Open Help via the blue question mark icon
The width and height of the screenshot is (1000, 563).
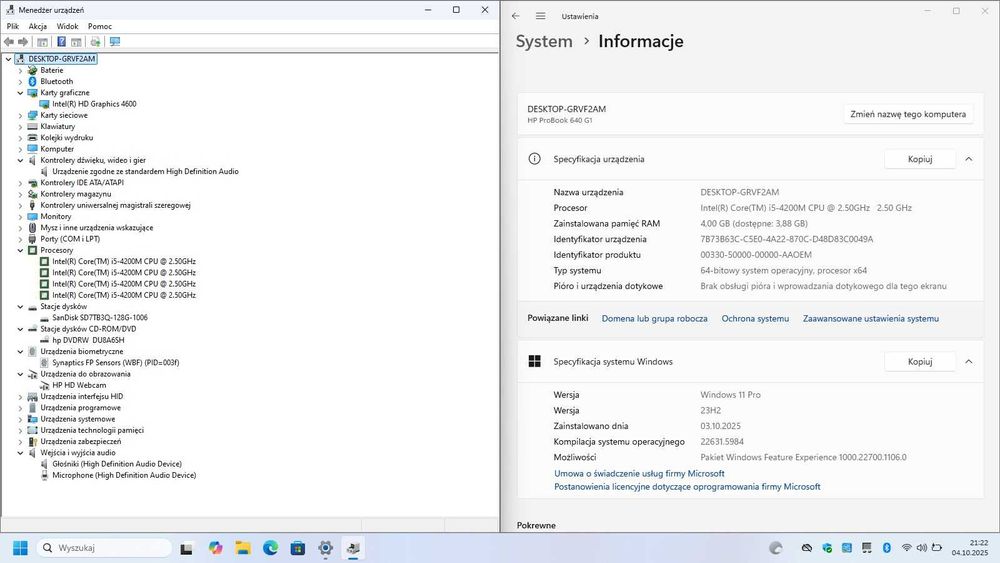[61, 42]
